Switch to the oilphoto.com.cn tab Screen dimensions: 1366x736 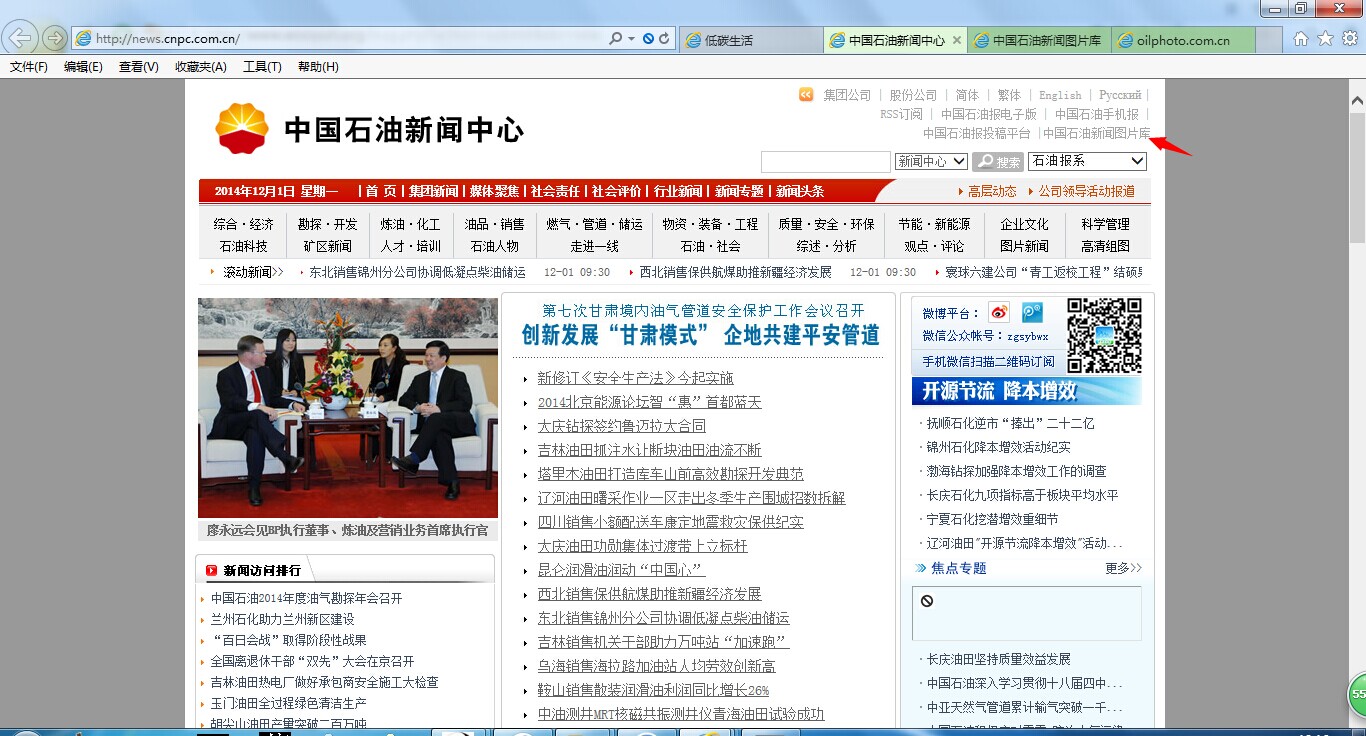point(1183,41)
